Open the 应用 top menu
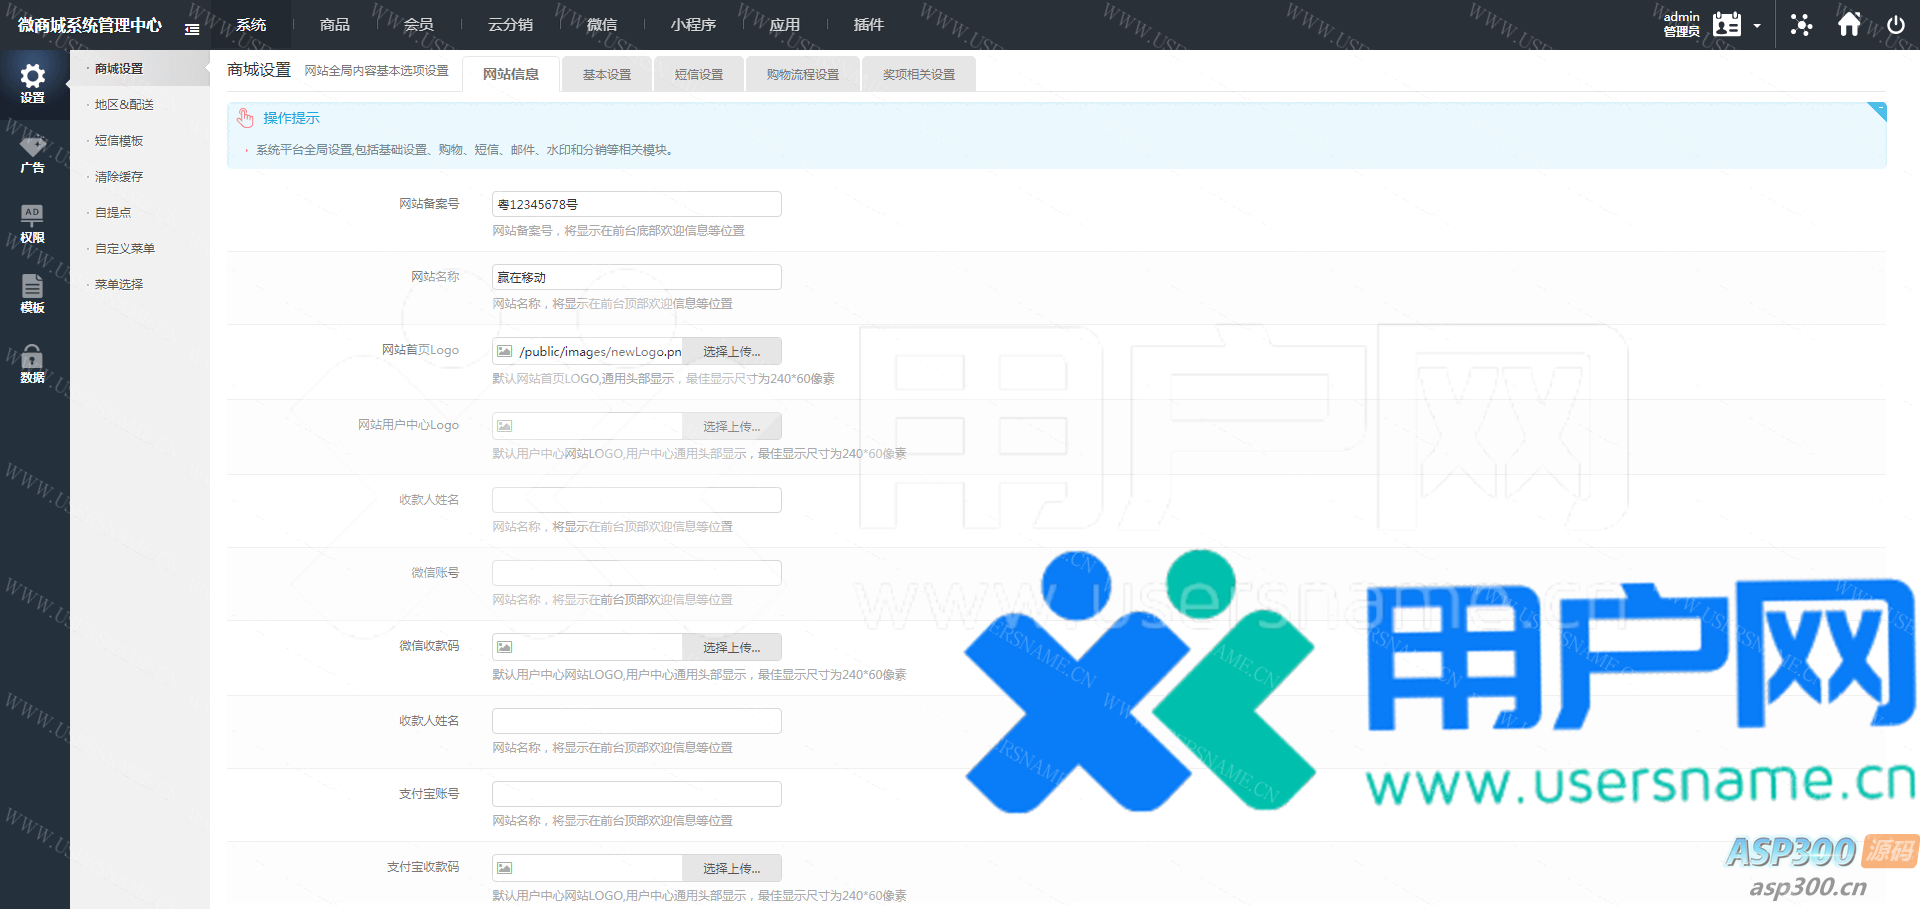 [x=785, y=25]
